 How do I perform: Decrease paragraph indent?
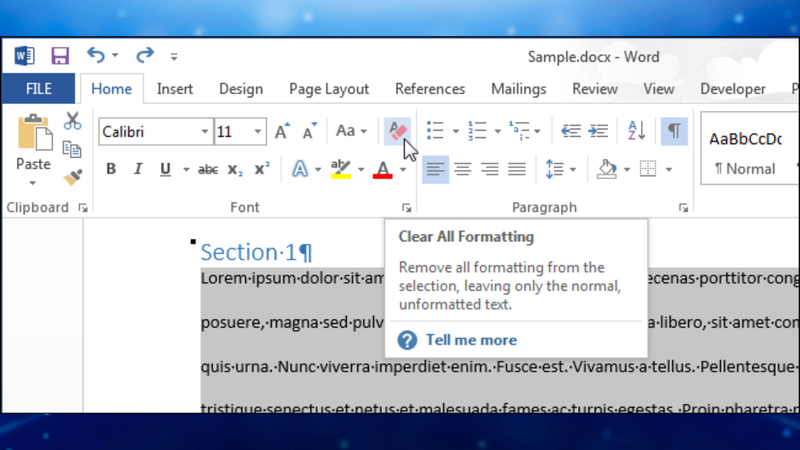tap(570, 131)
